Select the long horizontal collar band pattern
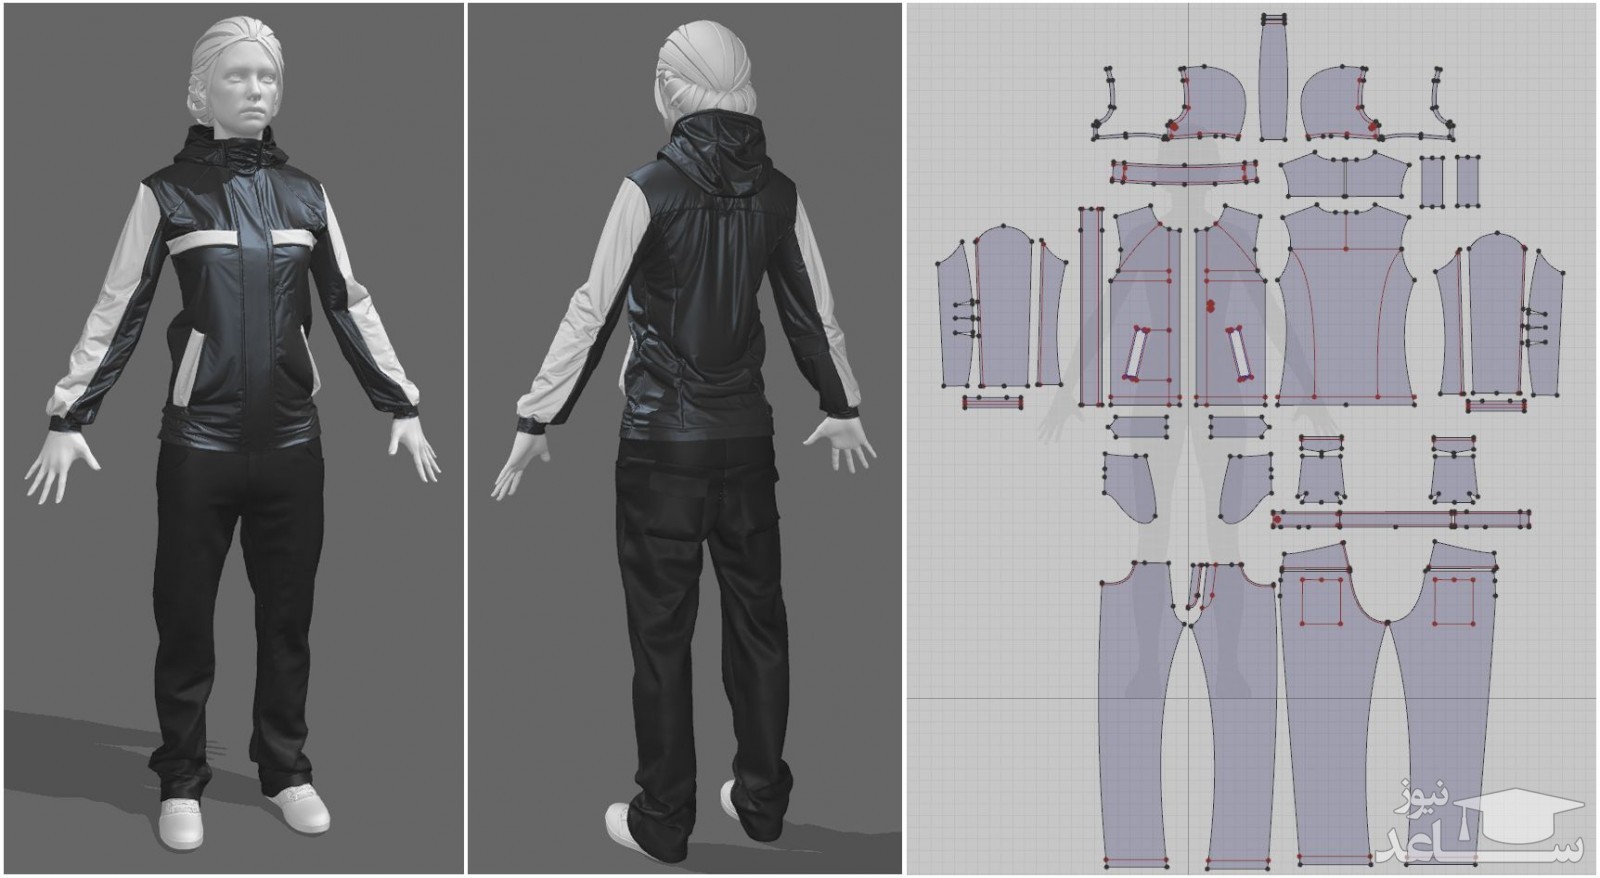 [1185, 173]
